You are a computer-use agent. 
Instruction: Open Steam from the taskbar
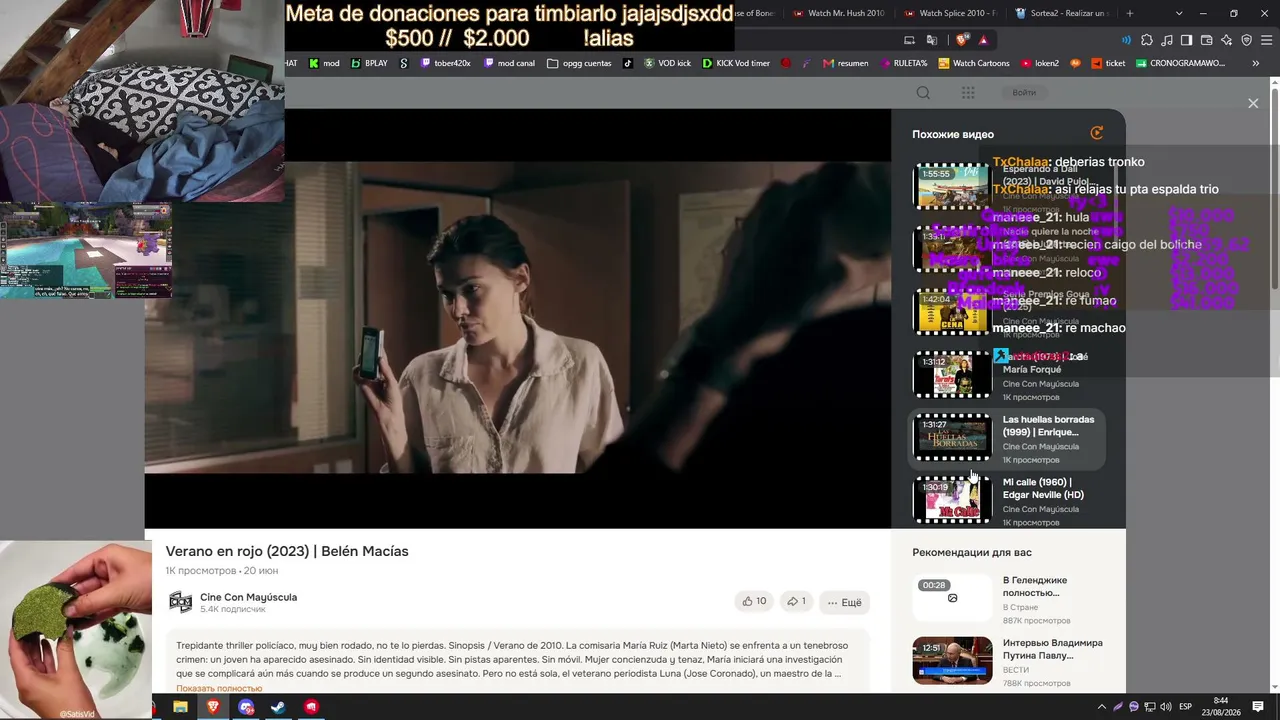(278, 707)
